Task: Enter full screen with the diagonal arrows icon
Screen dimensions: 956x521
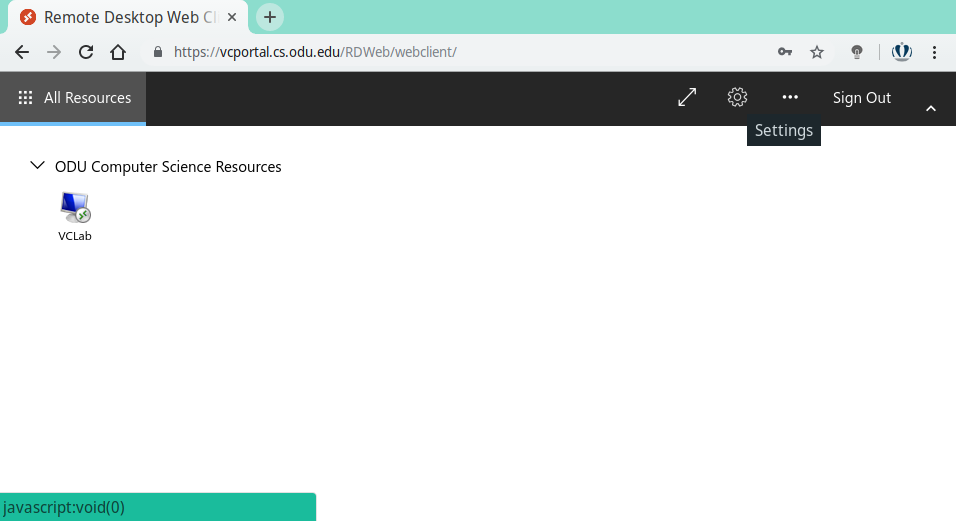Action: point(687,97)
